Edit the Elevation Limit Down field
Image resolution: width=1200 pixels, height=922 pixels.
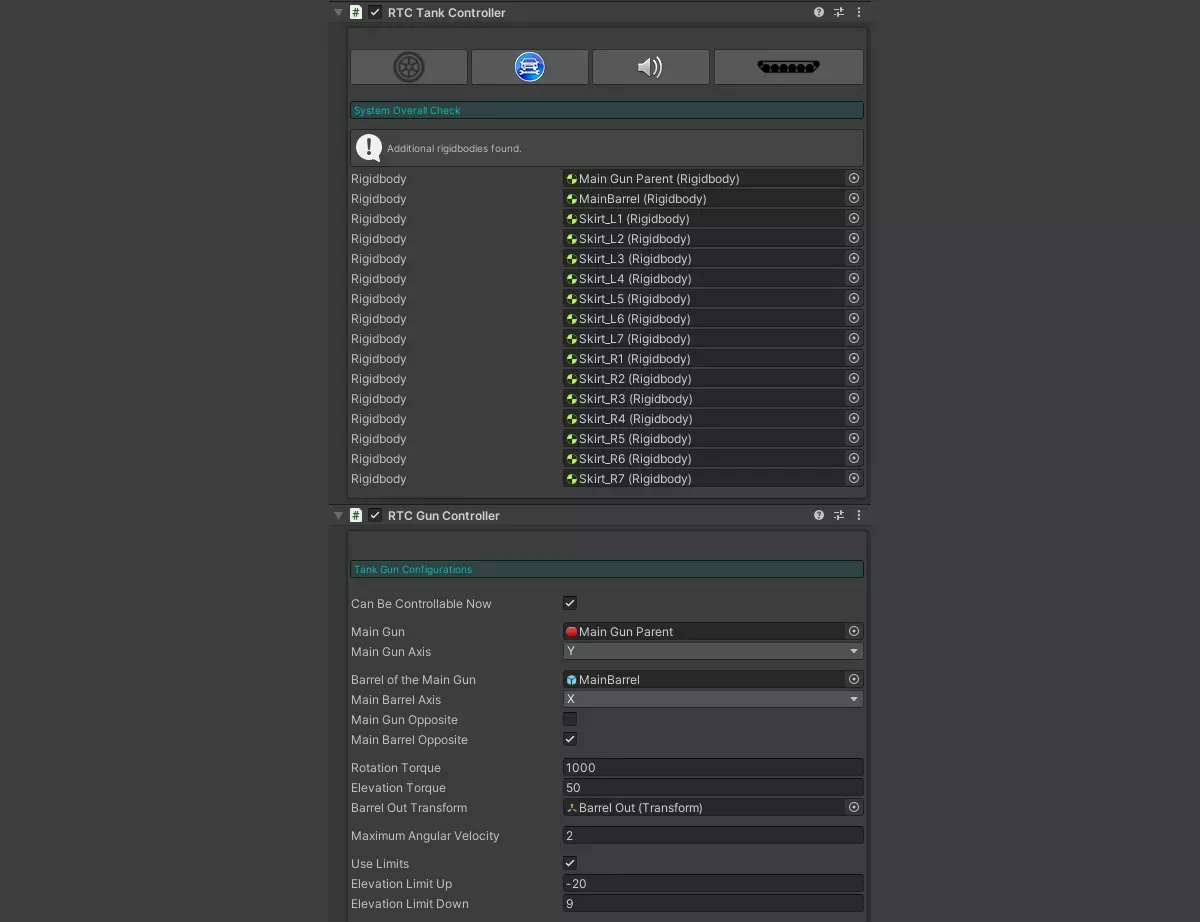[713, 903]
